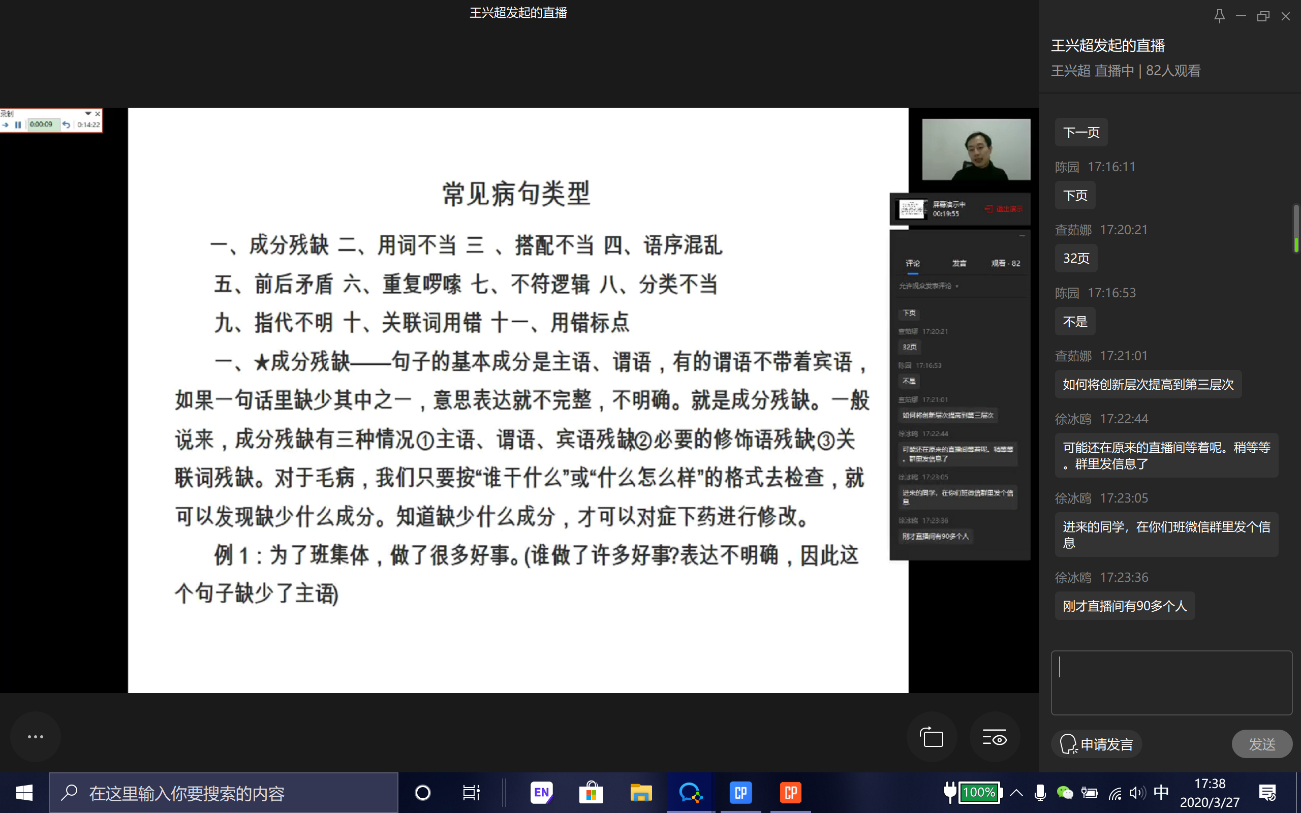Click the next arrow in the recording toolbar
1301x813 pixels.
click(x=6, y=125)
